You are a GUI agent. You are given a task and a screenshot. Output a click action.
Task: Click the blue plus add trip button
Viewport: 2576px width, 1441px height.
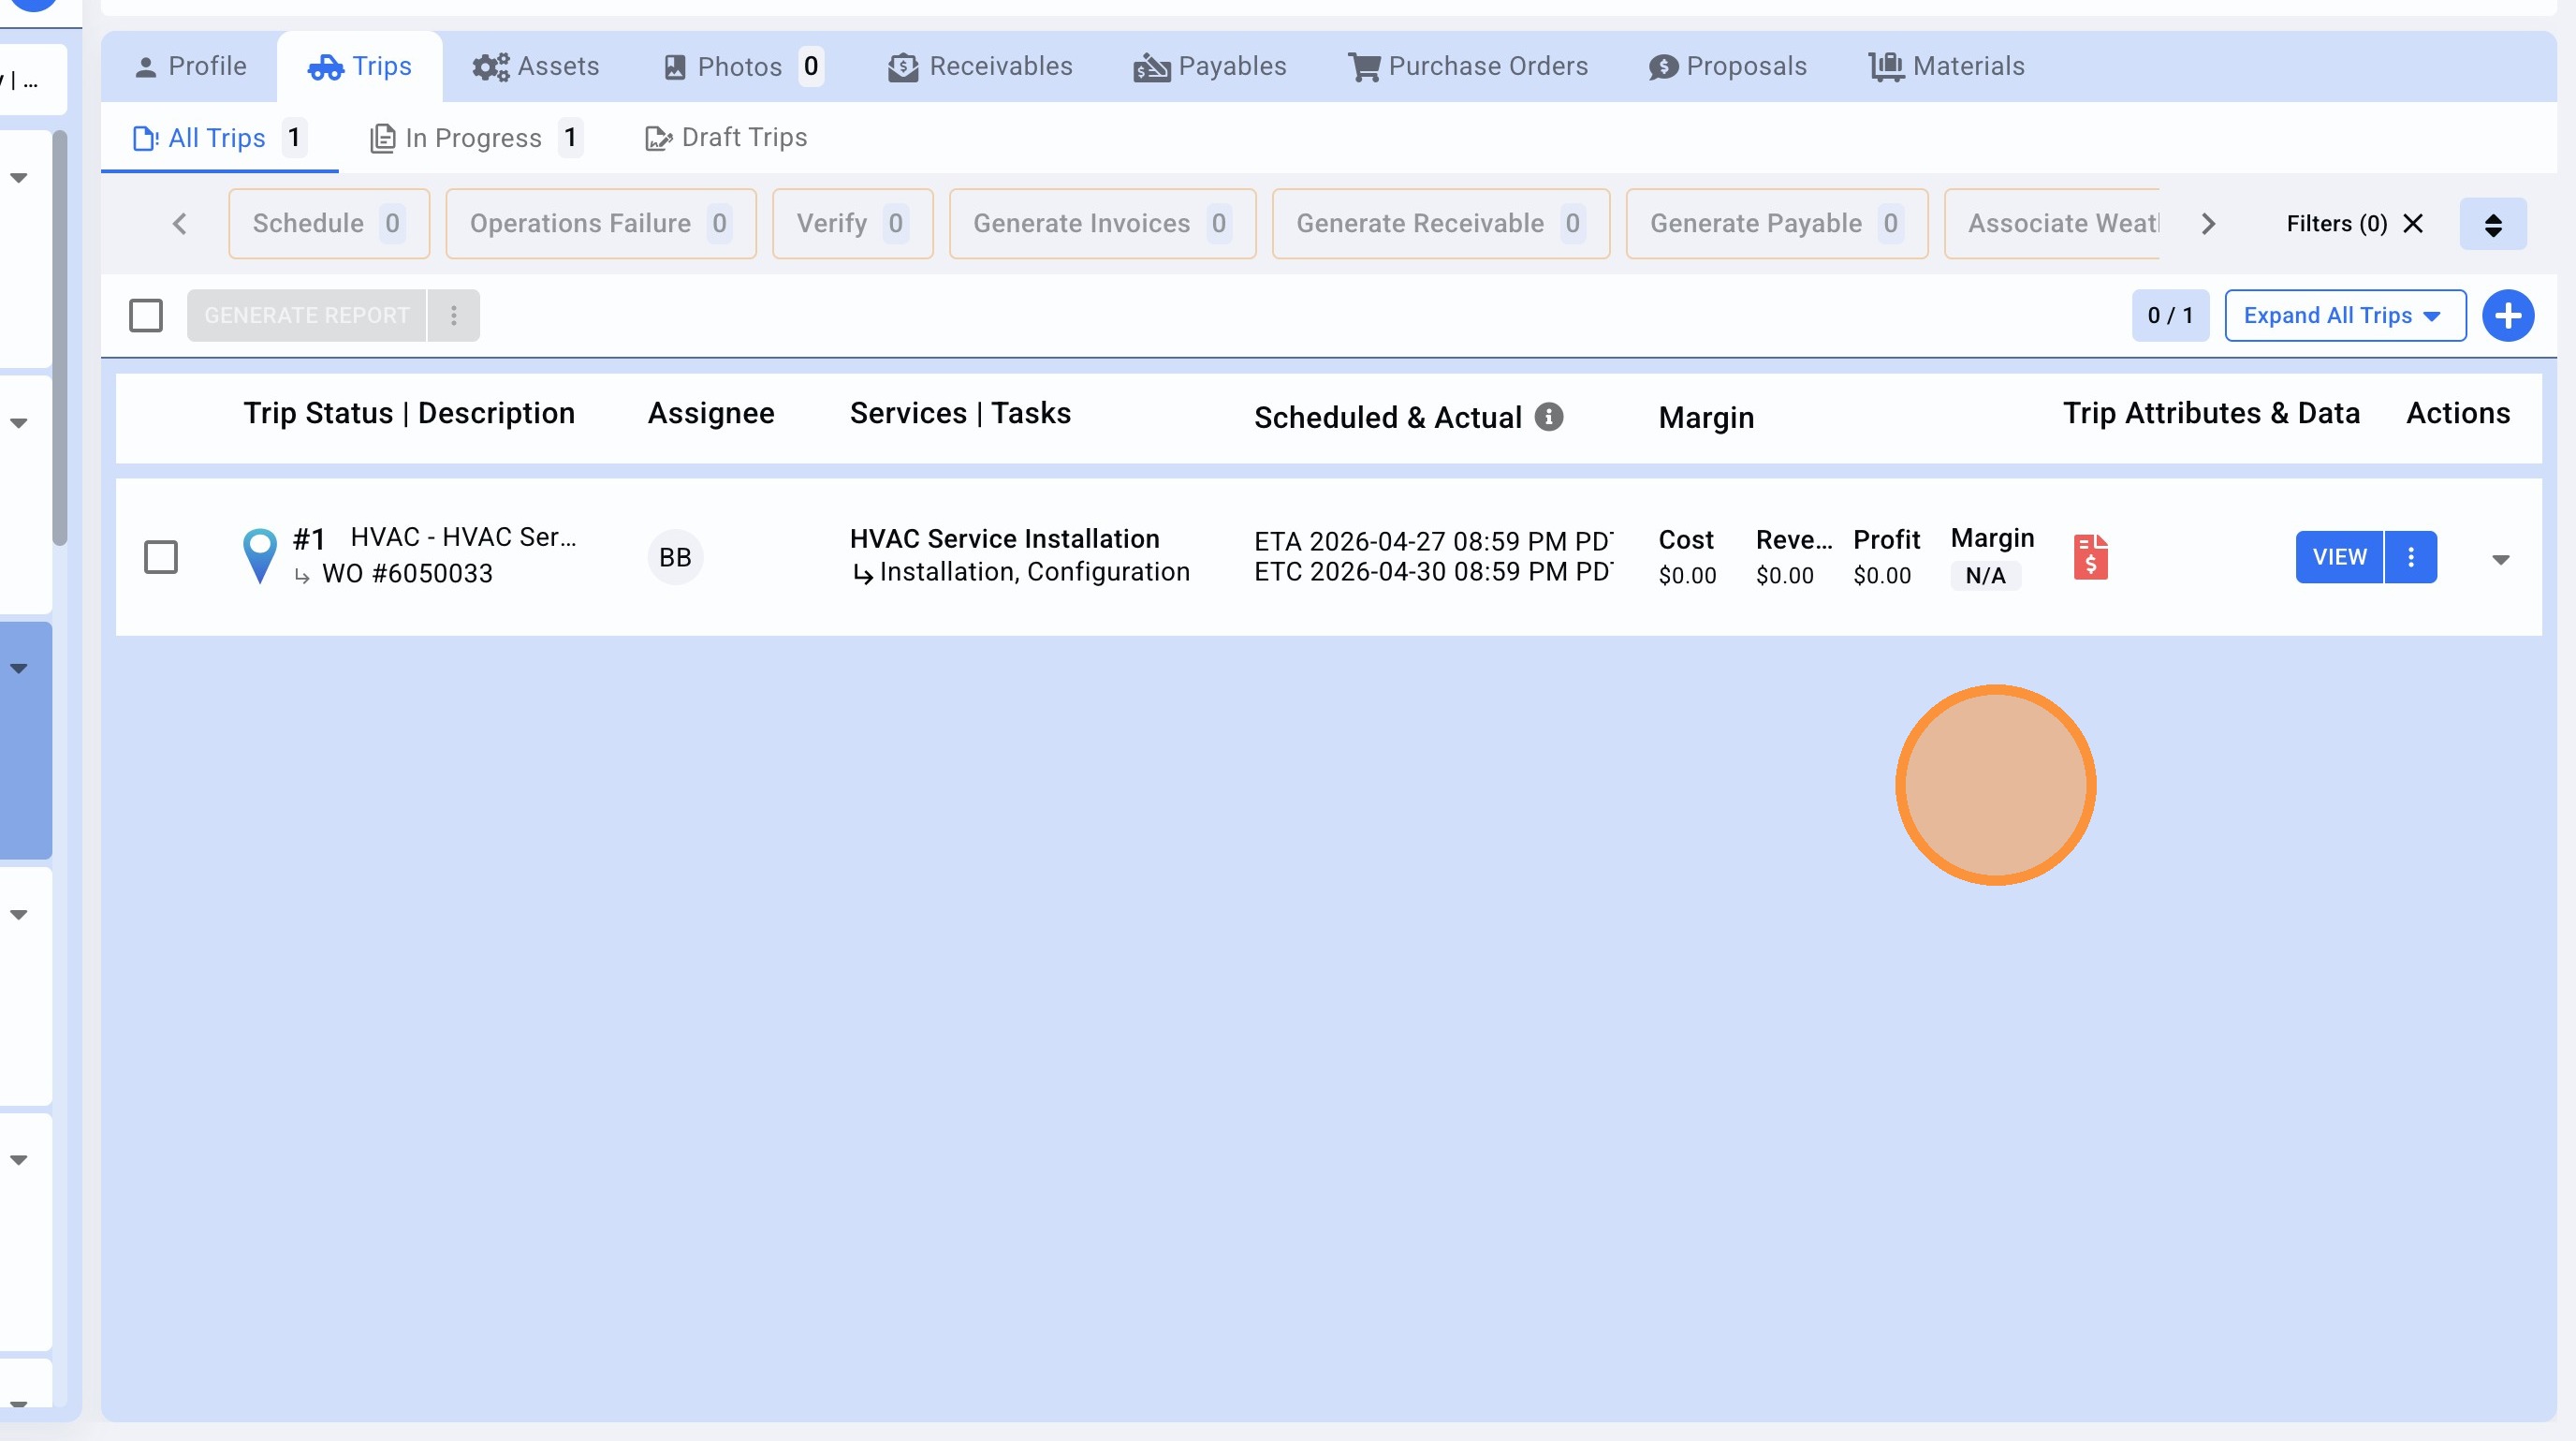point(2507,316)
